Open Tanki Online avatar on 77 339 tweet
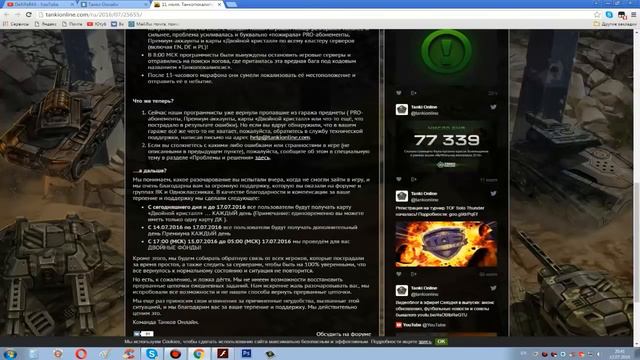Image resolution: width=640 pixels, height=360 pixels. coord(402,110)
